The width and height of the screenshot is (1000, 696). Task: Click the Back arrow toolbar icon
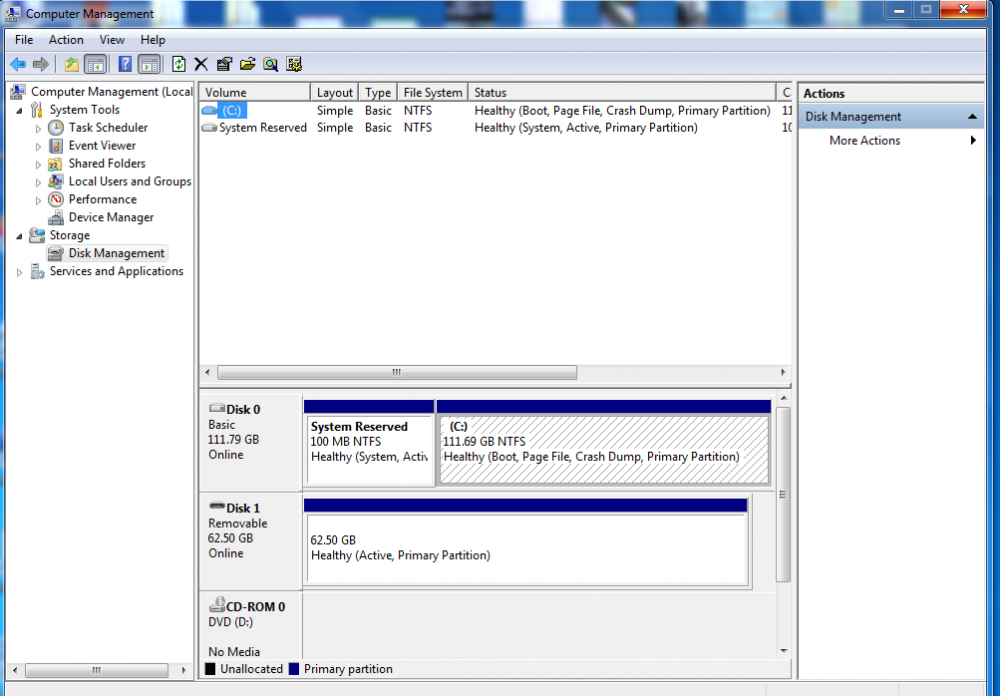18,64
